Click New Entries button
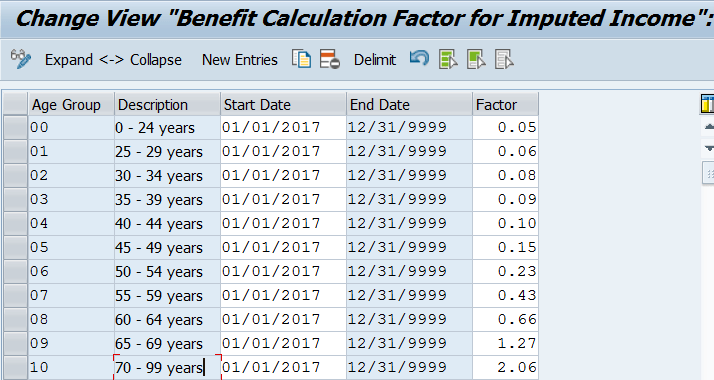 click(240, 60)
